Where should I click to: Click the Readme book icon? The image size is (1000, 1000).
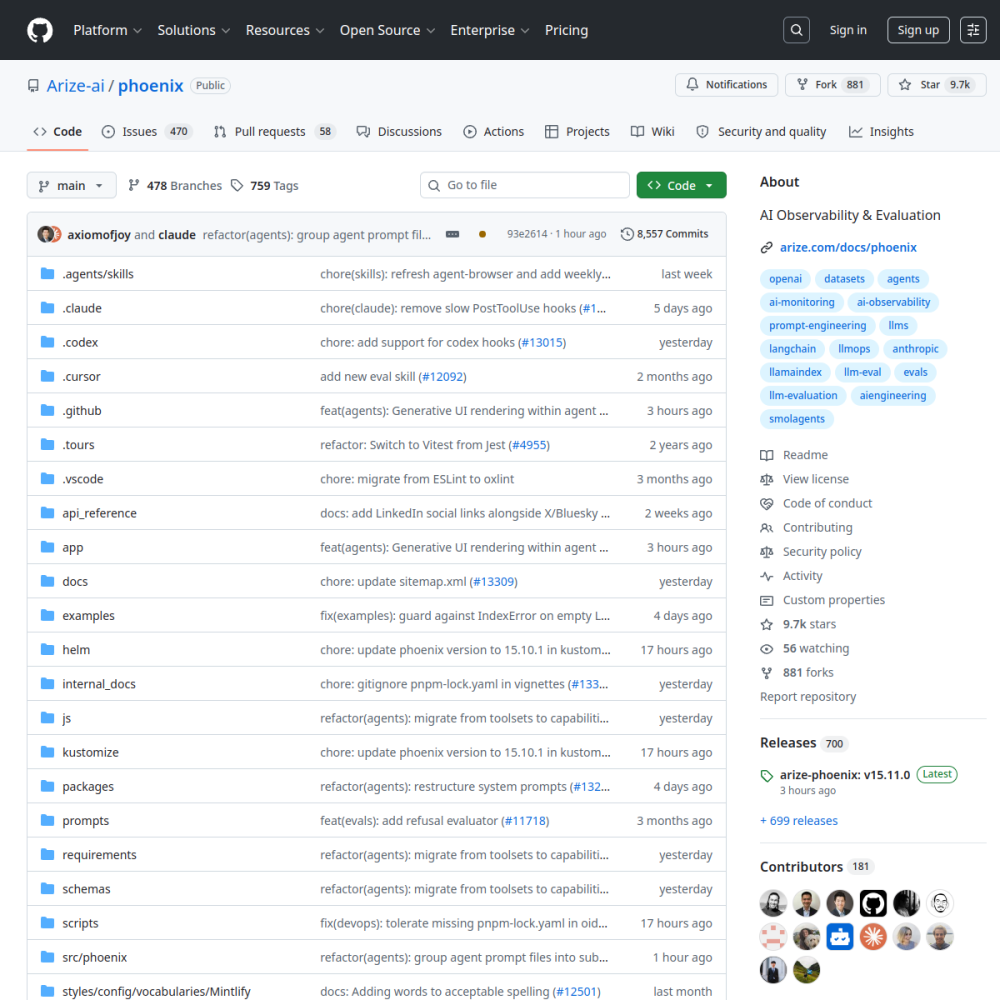pyautogui.click(x=767, y=455)
